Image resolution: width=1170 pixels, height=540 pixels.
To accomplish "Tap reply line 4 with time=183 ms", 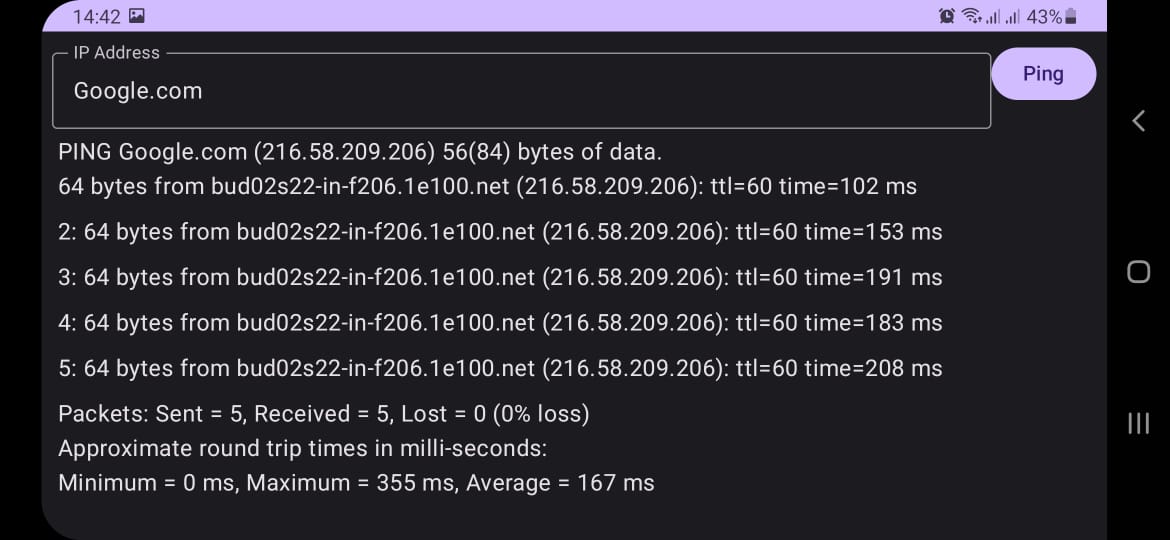I will coord(500,323).
